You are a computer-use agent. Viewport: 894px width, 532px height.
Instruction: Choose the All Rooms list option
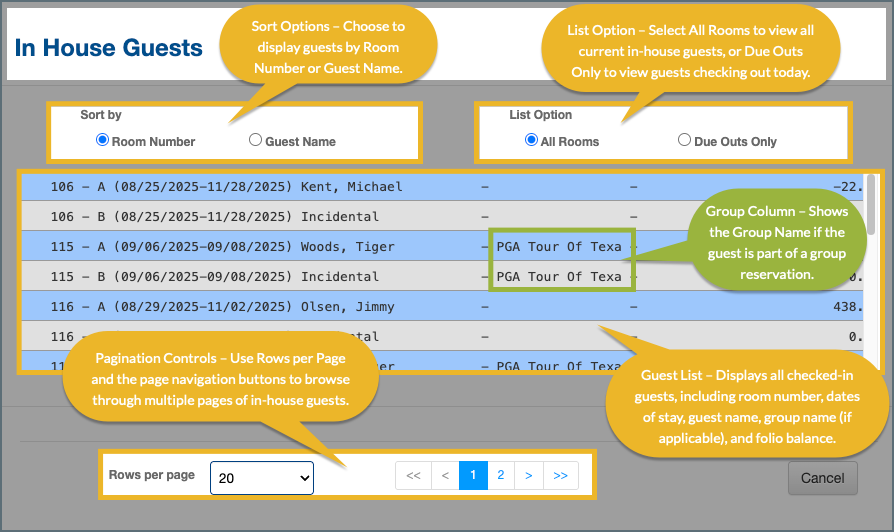pos(531,141)
